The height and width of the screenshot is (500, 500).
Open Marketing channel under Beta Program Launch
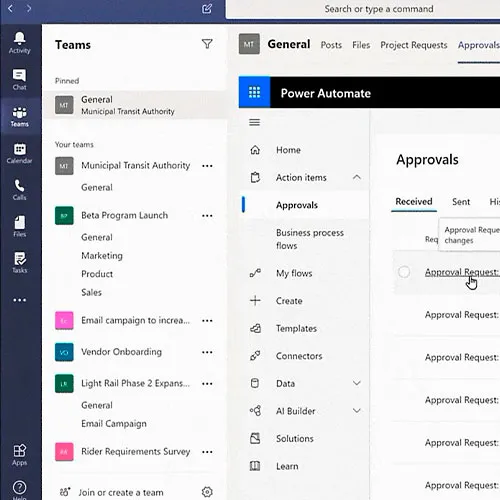102,256
